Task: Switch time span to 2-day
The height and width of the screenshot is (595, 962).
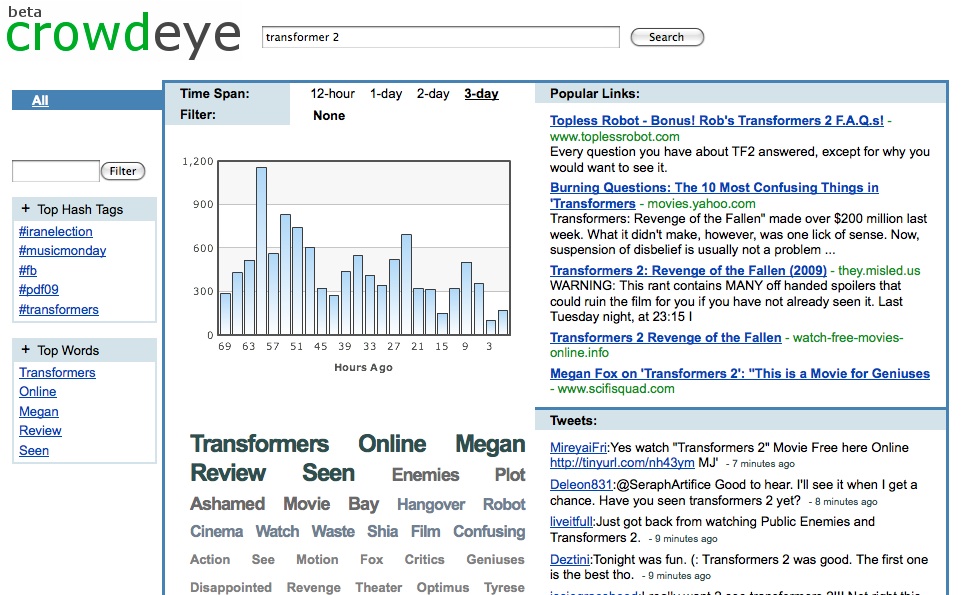Action: click(433, 94)
